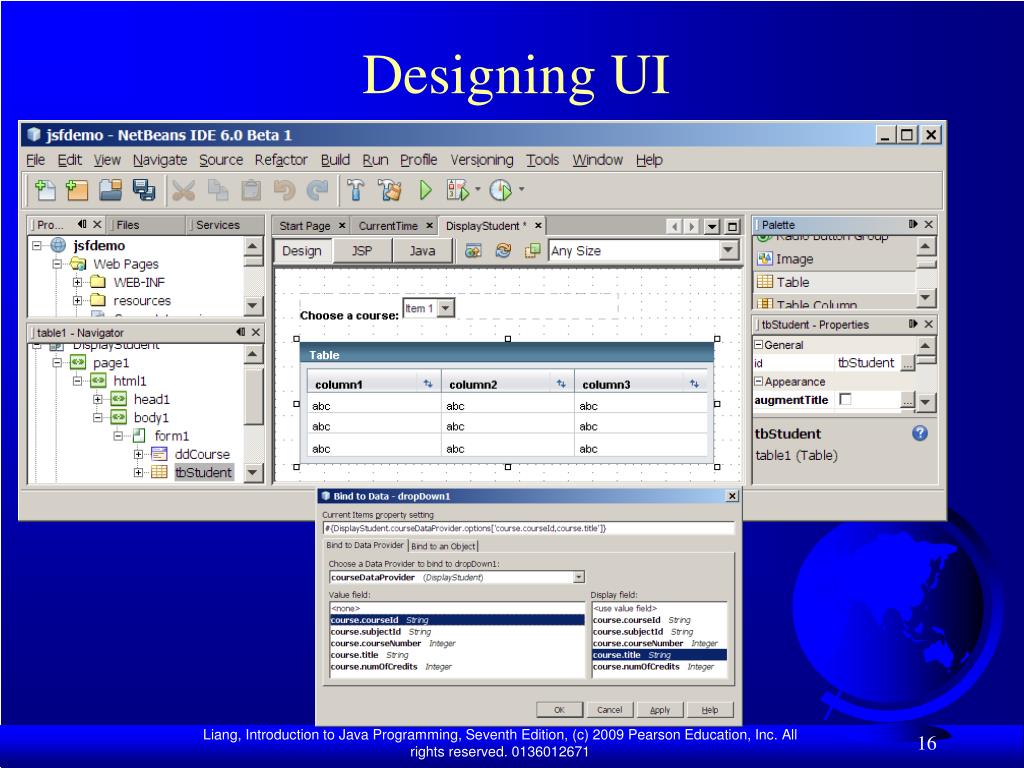Image resolution: width=1024 pixels, height=768 pixels.
Task: Click Help in Bind to Data dialog
Action: tap(710, 710)
